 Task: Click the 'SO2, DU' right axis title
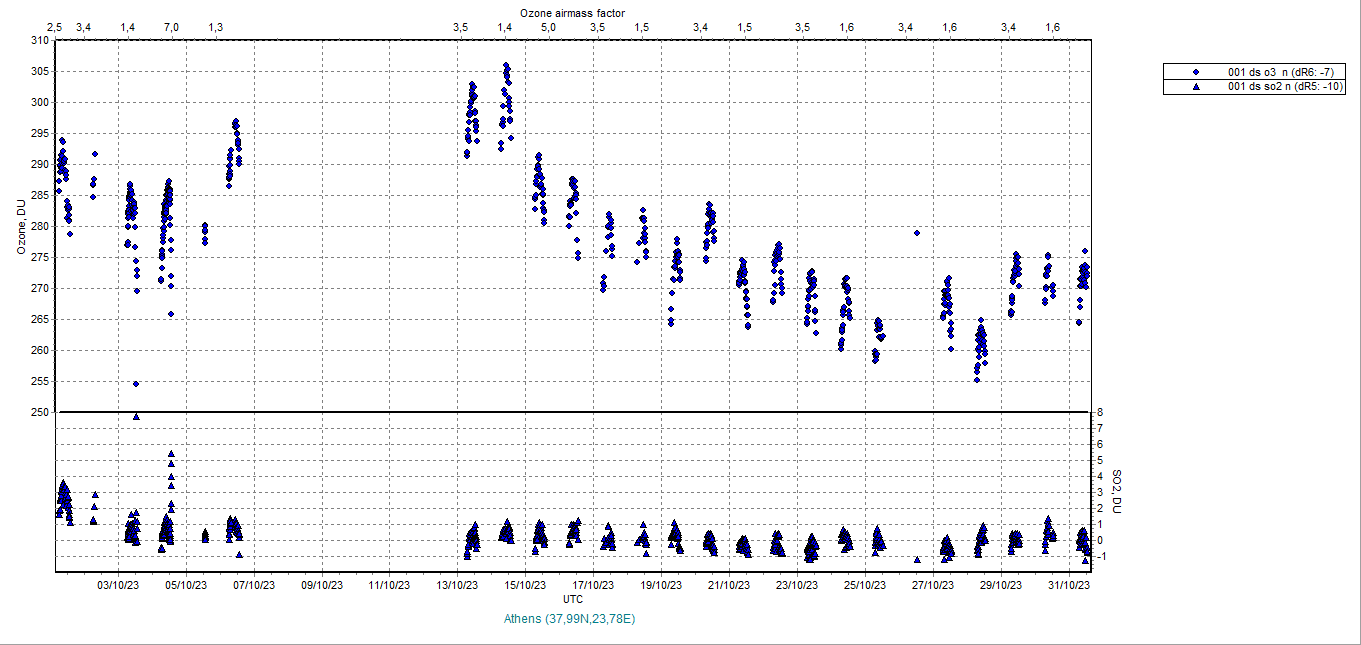1117,490
